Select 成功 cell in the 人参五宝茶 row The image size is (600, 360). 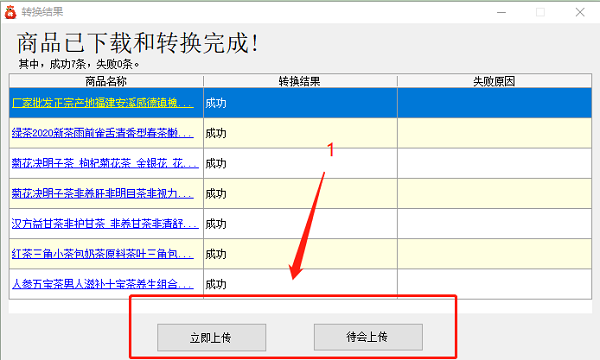click(300, 284)
